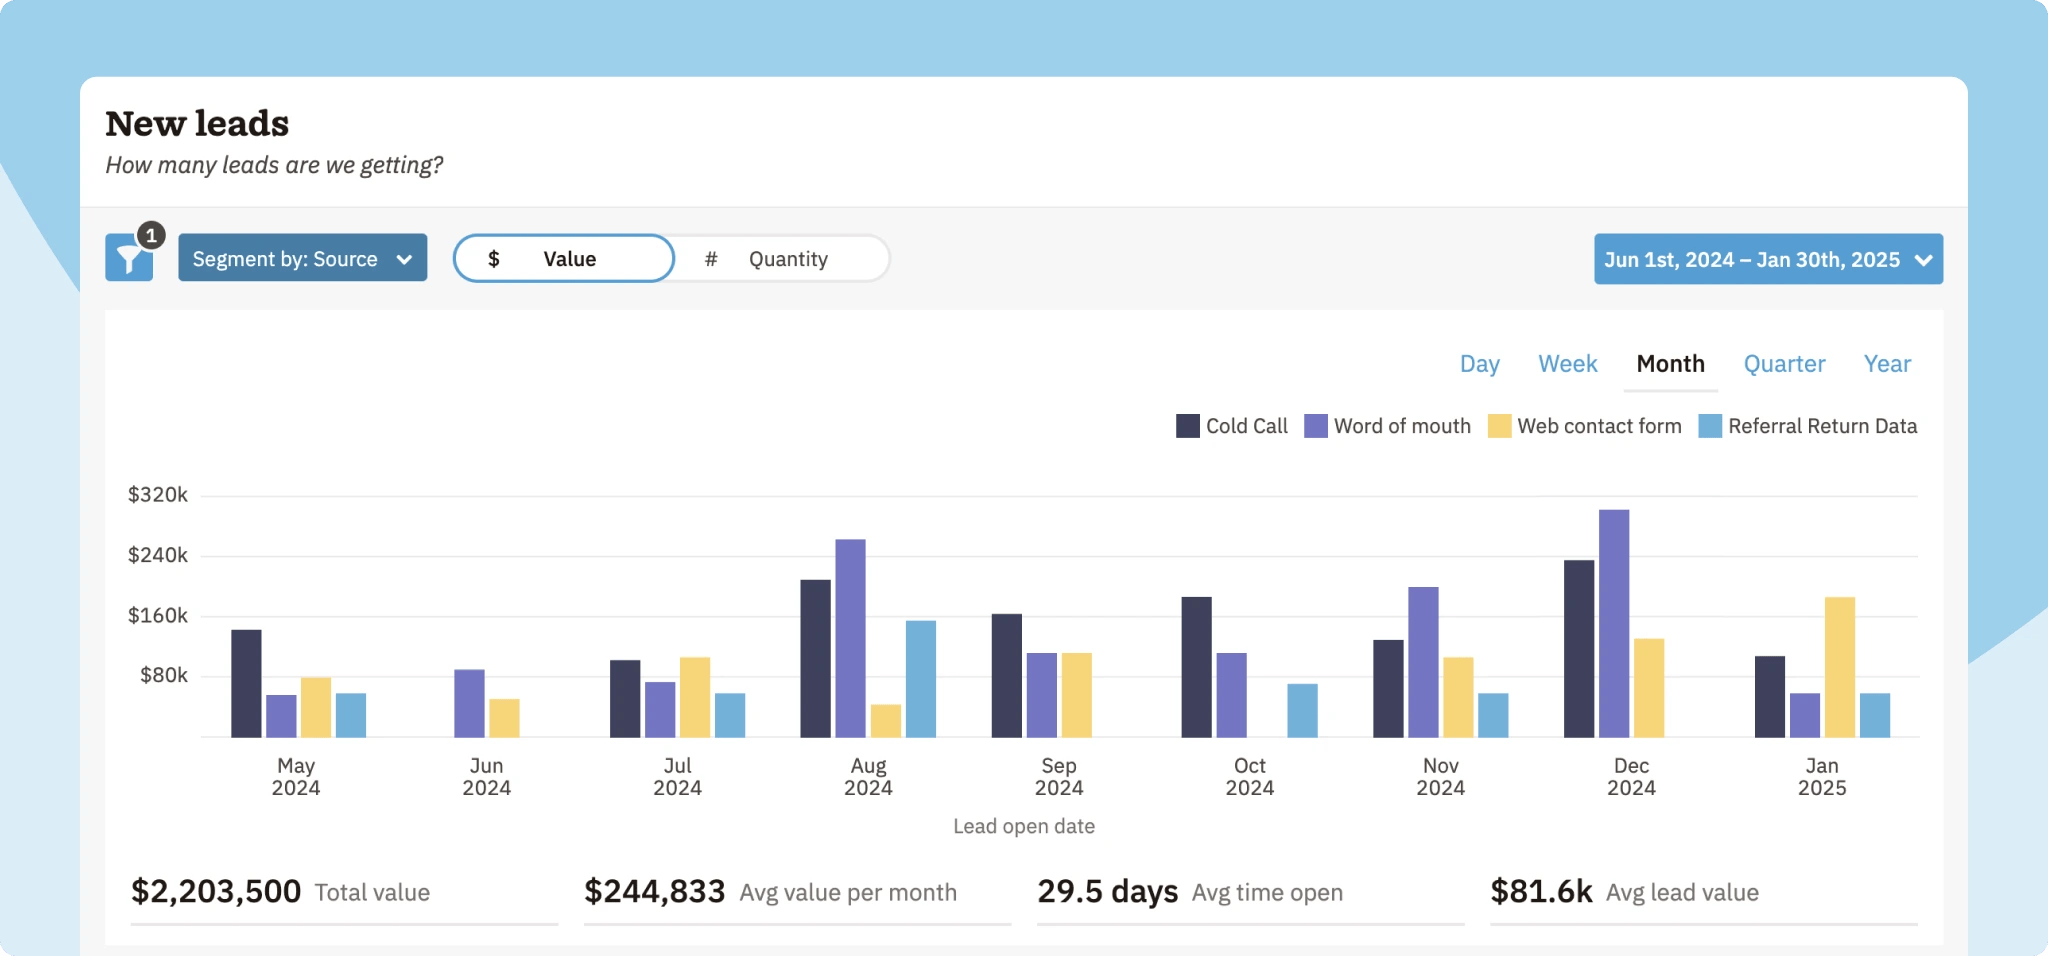Click the dollar sign icon for Value mode
Image resolution: width=2048 pixels, height=956 pixels.
(x=494, y=258)
